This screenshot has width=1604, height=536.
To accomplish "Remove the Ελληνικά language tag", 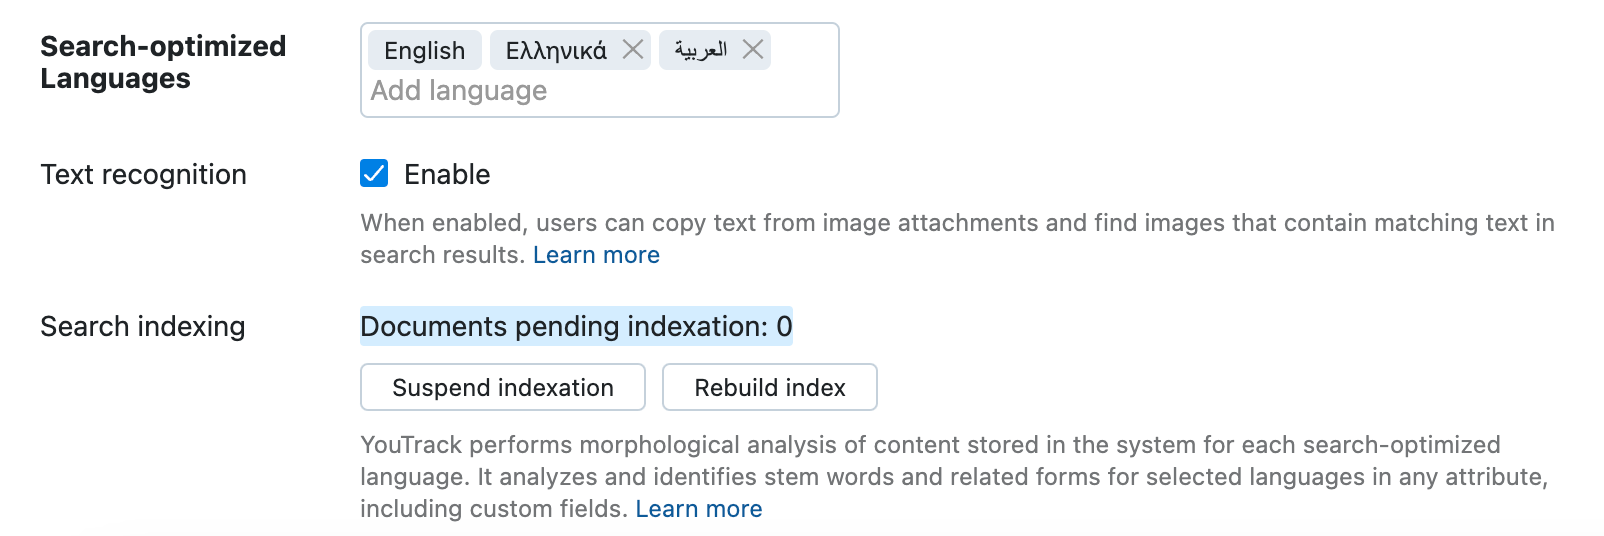I will point(633,50).
